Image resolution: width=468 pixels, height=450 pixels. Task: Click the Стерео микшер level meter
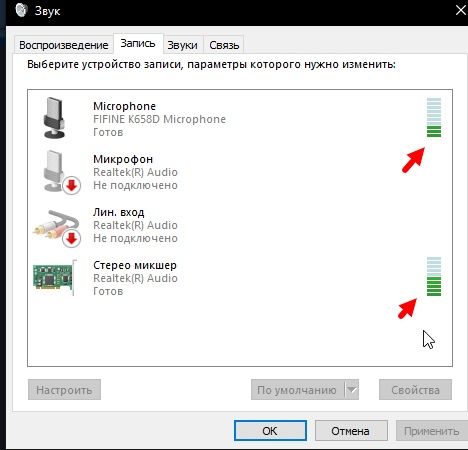(x=434, y=276)
